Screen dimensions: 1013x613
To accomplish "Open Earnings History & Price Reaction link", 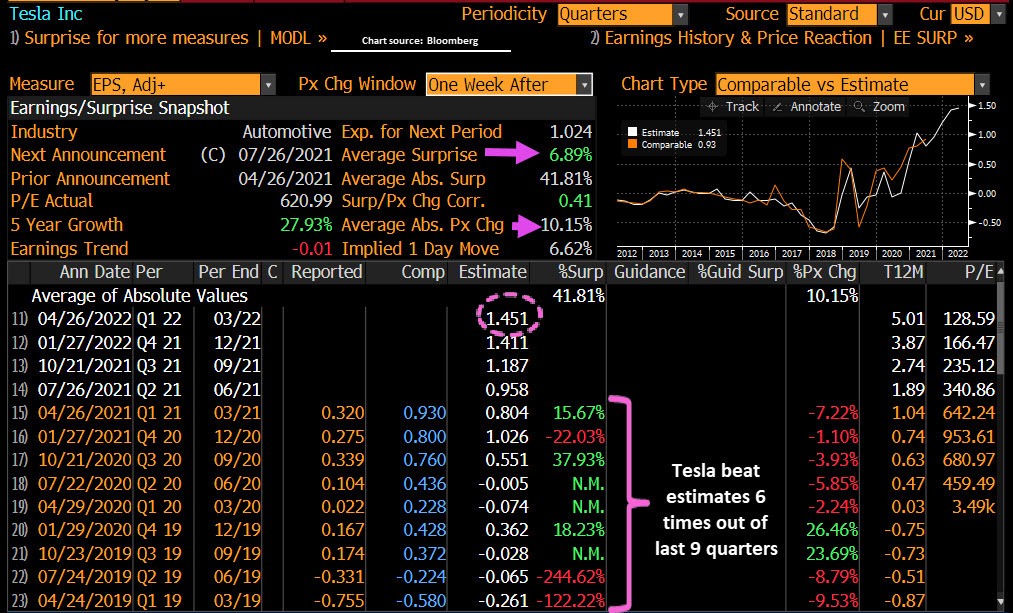I will tap(781, 38).
